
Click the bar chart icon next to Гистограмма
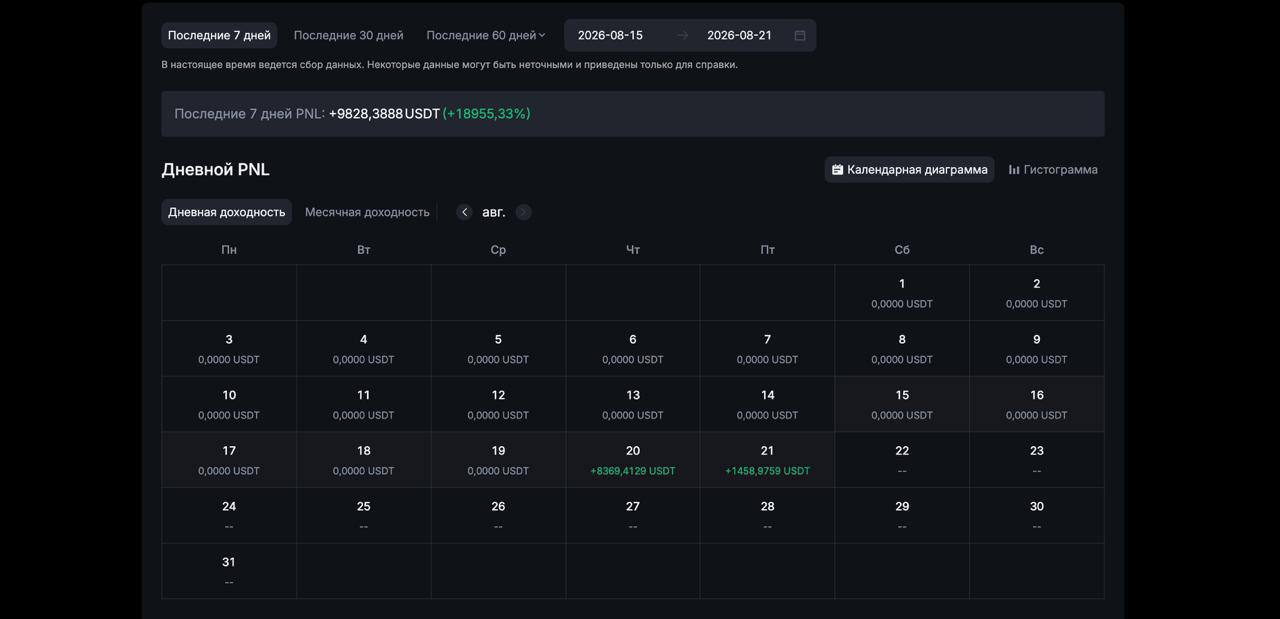1014,170
